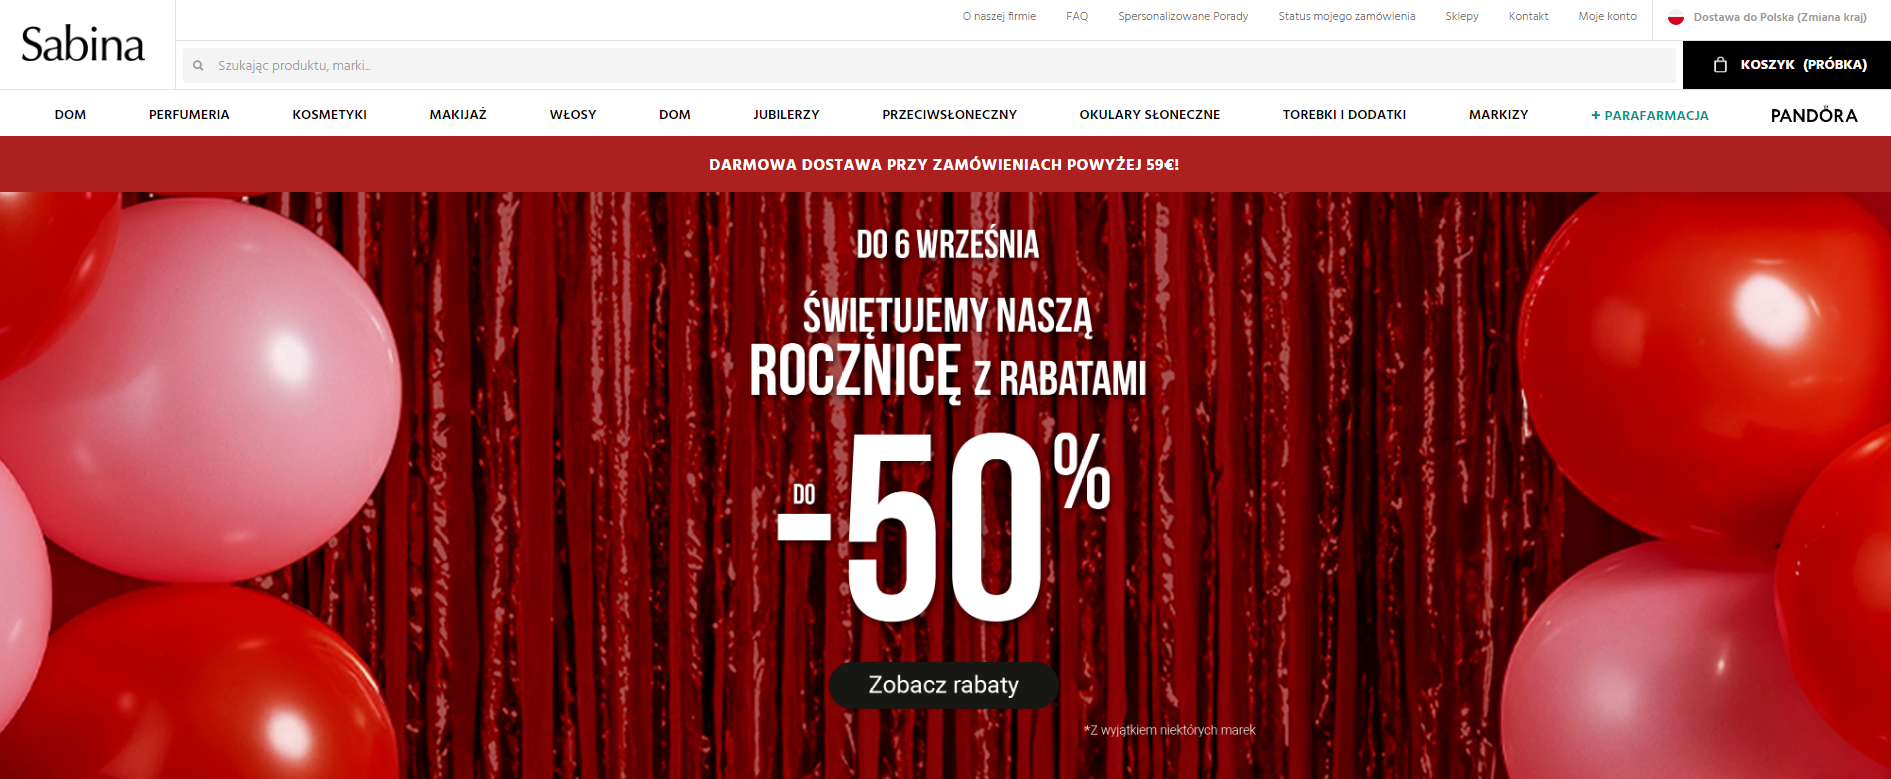Open the FAQ link
Image resolution: width=1891 pixels, height=779 pixels.
(x=1077, y=17)
